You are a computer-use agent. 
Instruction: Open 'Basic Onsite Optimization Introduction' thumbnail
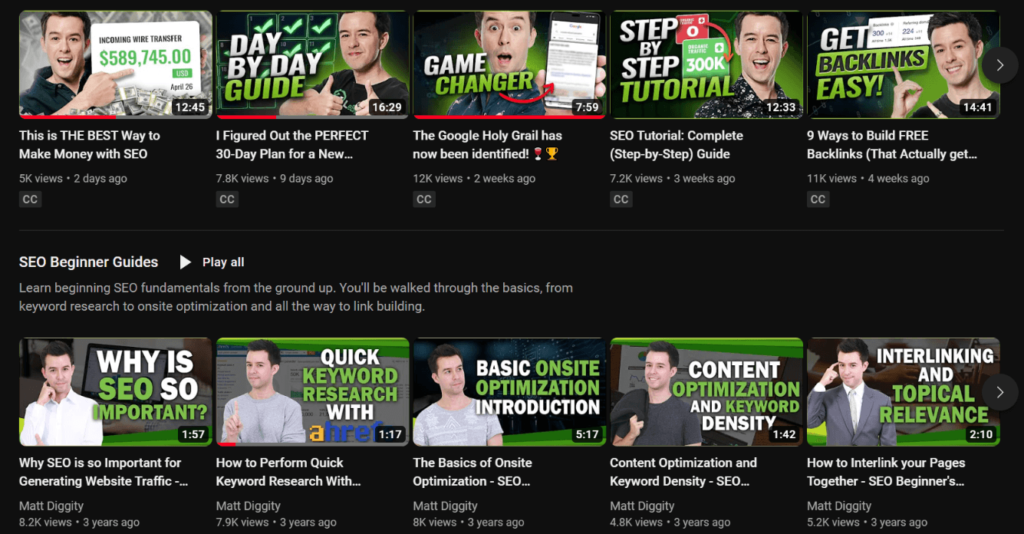coord(509,392)
